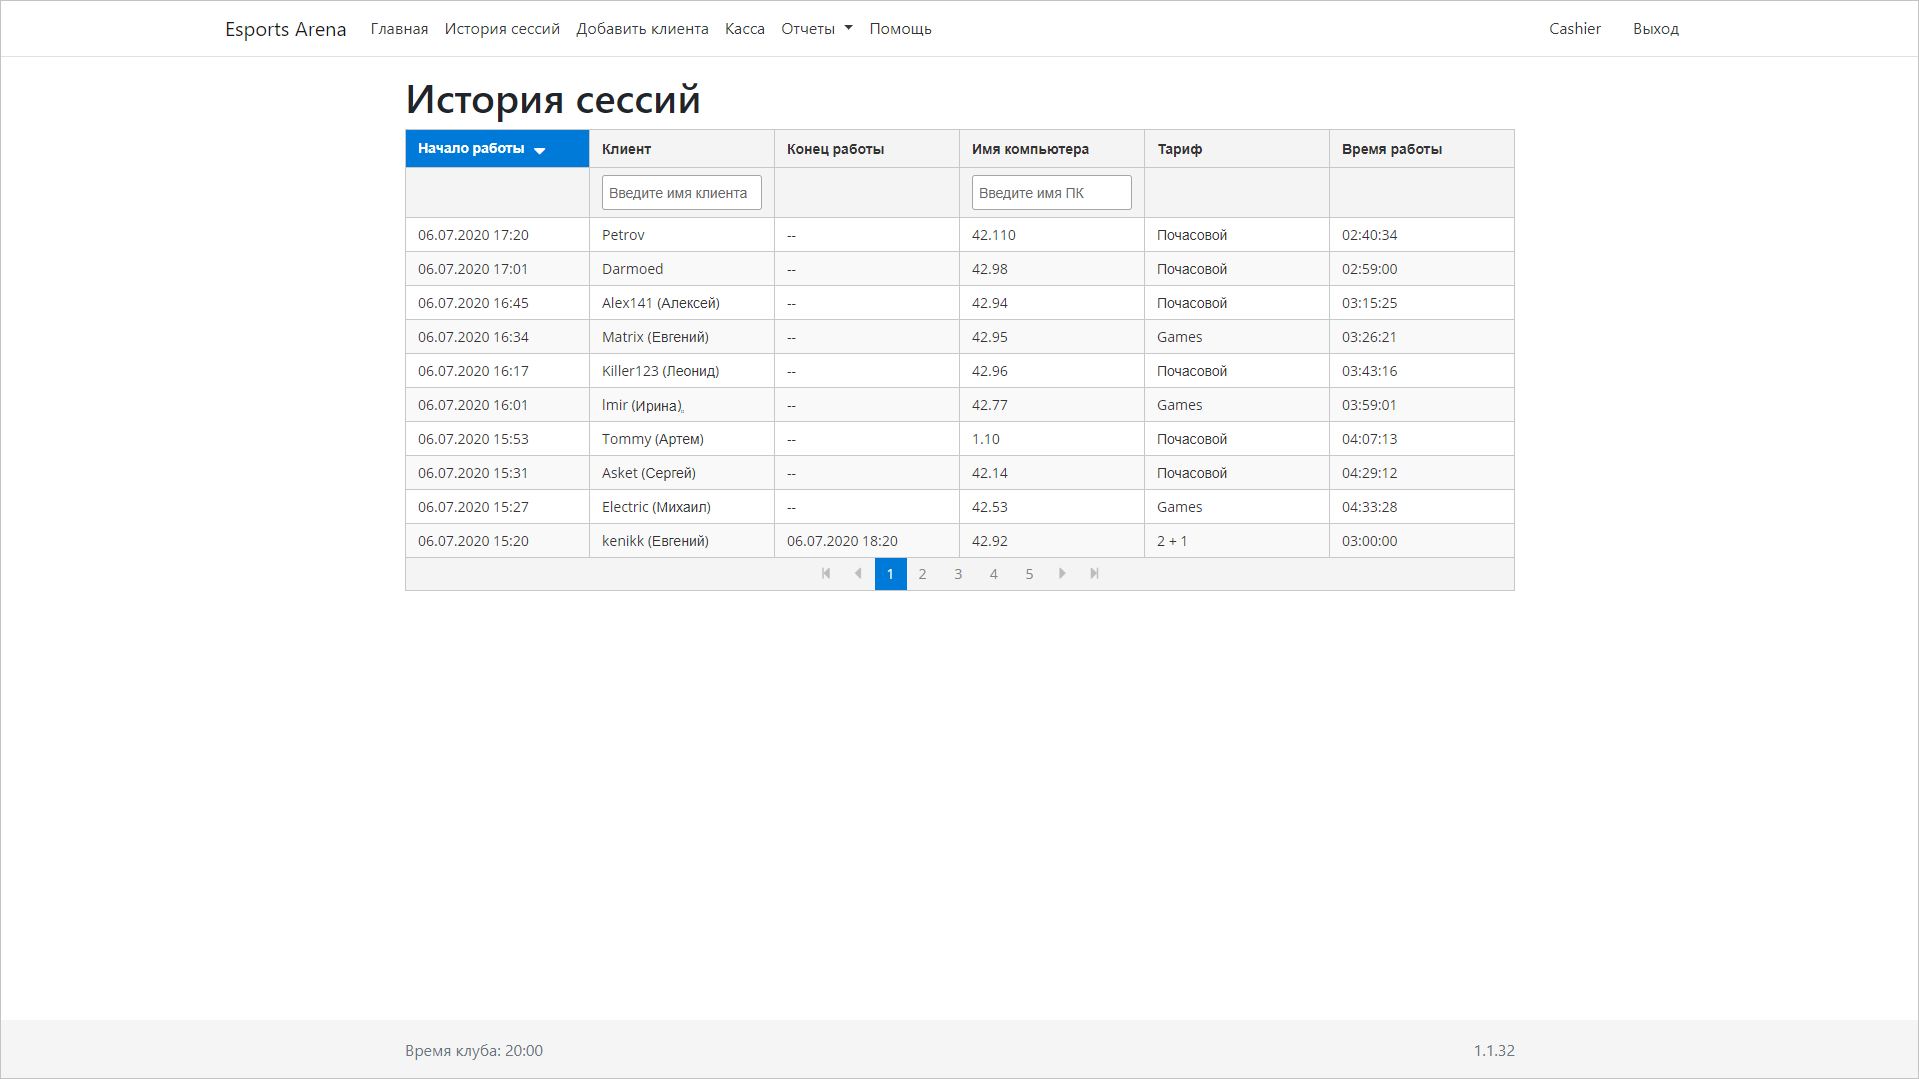Open the Cashier user profile link
The width and height of the screenshot is (1919, 1079).
click(1574, 29)
